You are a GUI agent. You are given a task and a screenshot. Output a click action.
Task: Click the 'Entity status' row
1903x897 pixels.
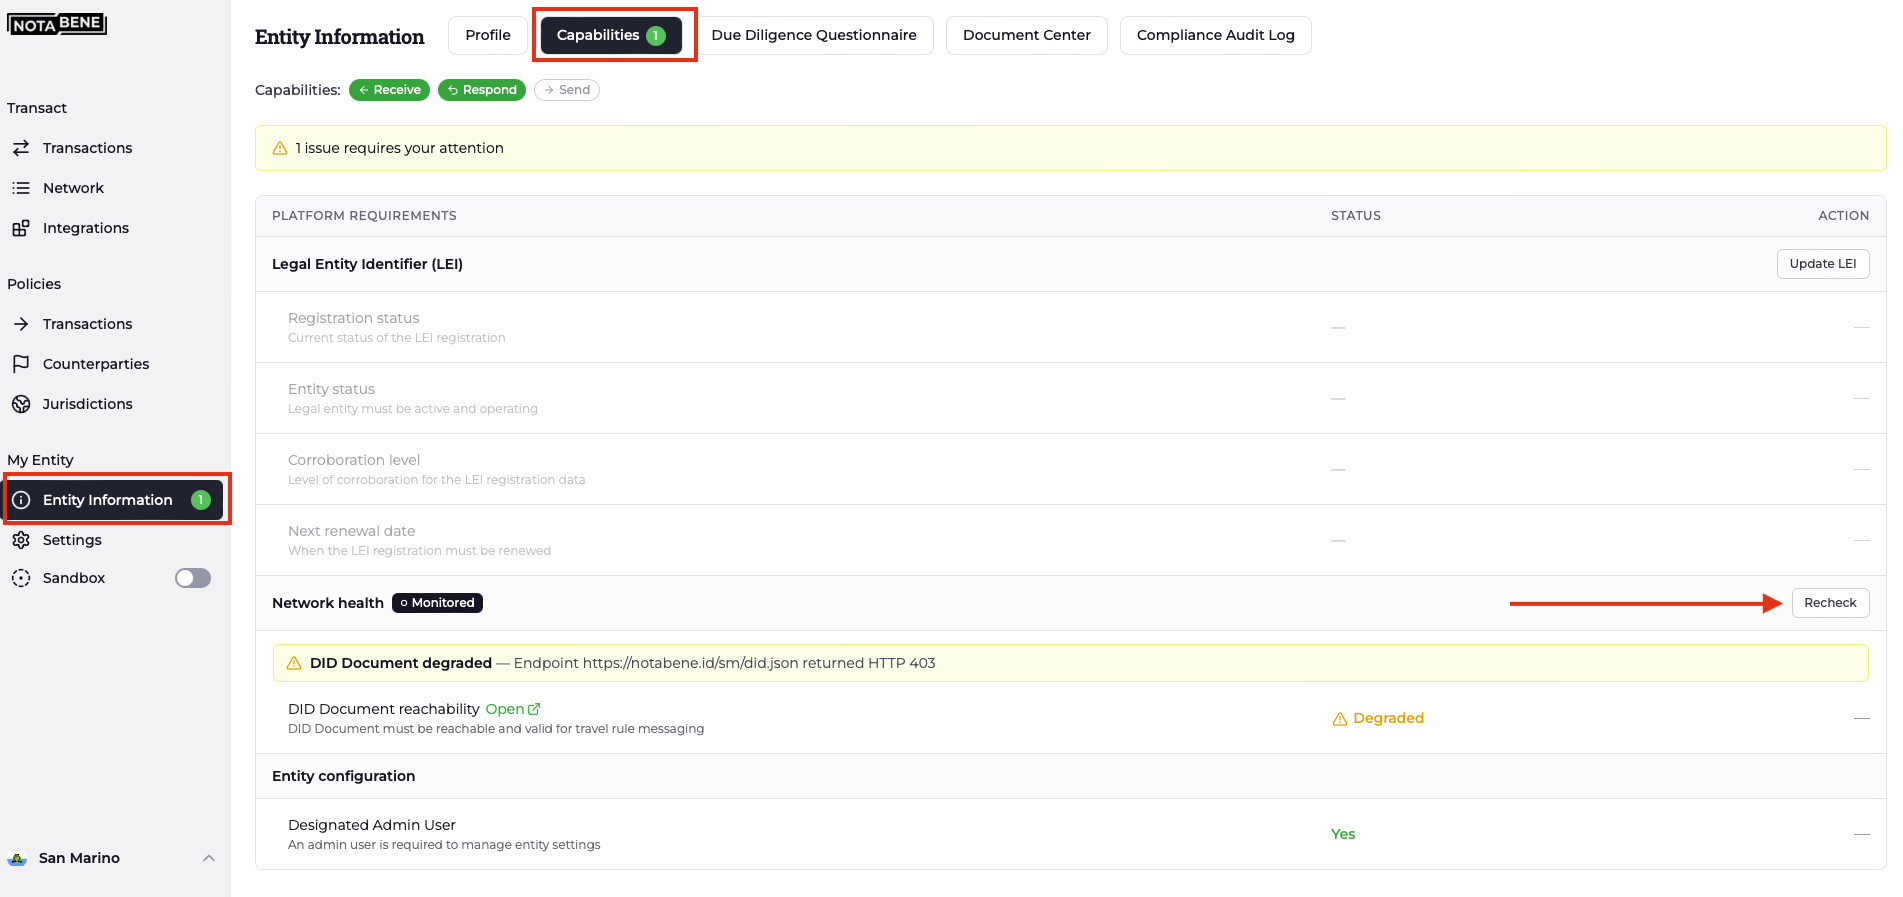[1070, 398]
